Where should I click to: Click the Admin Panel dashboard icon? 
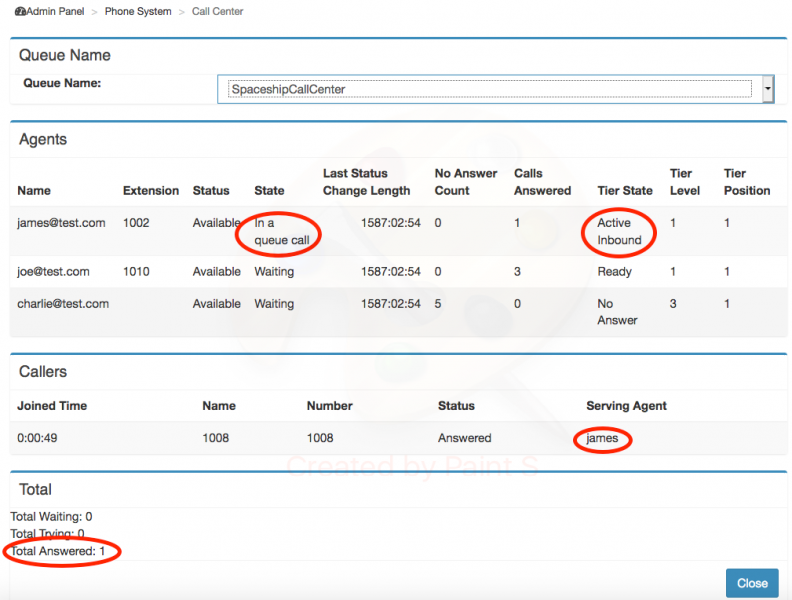click(20, 11)
